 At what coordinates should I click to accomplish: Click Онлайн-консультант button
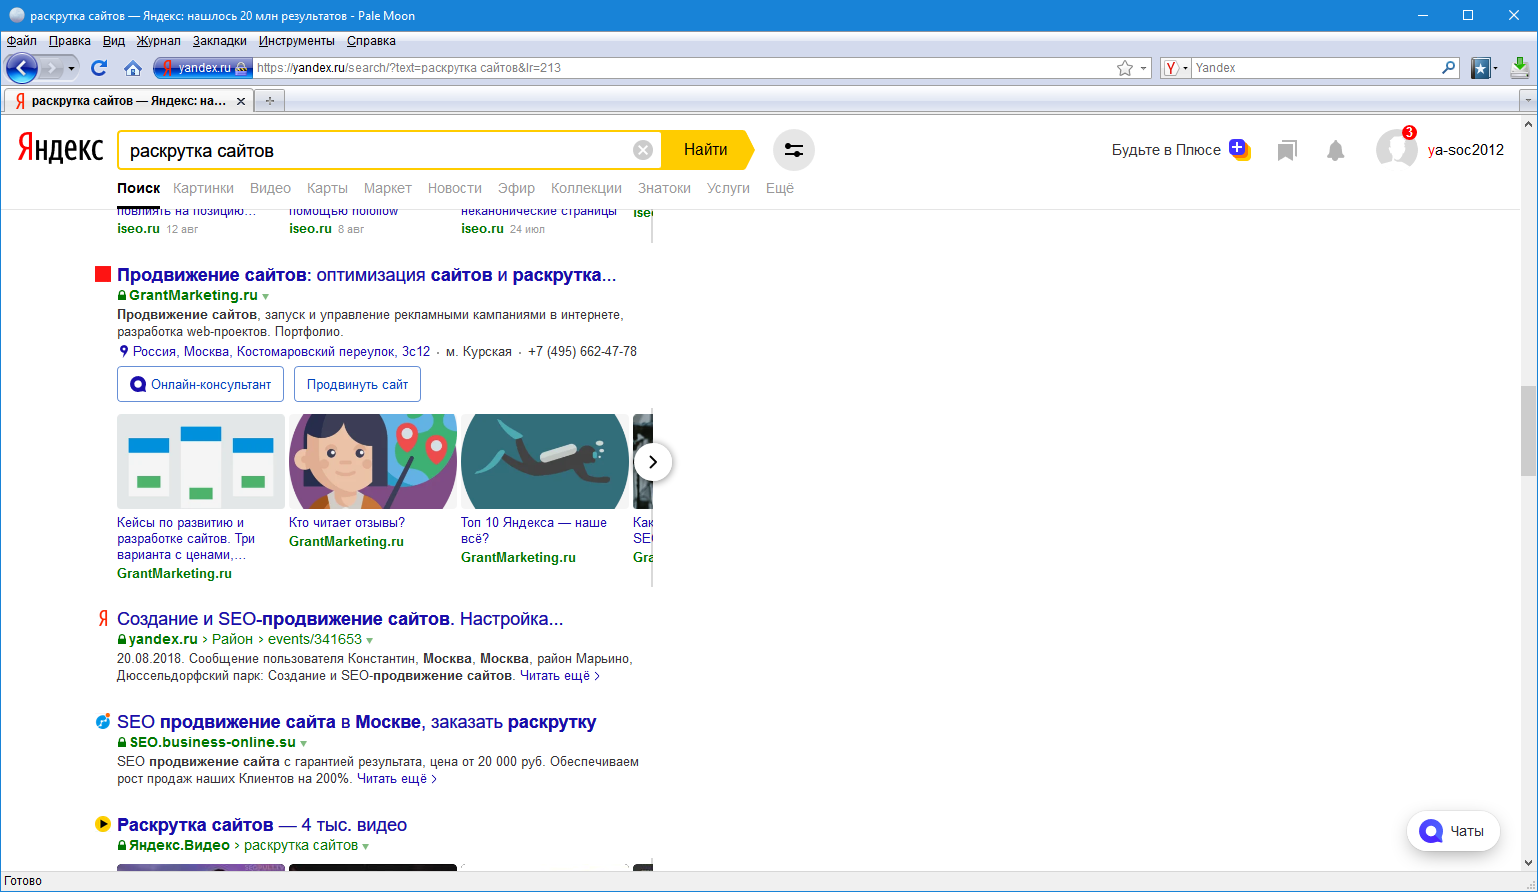pyautogui.click(x=200, y=384)
